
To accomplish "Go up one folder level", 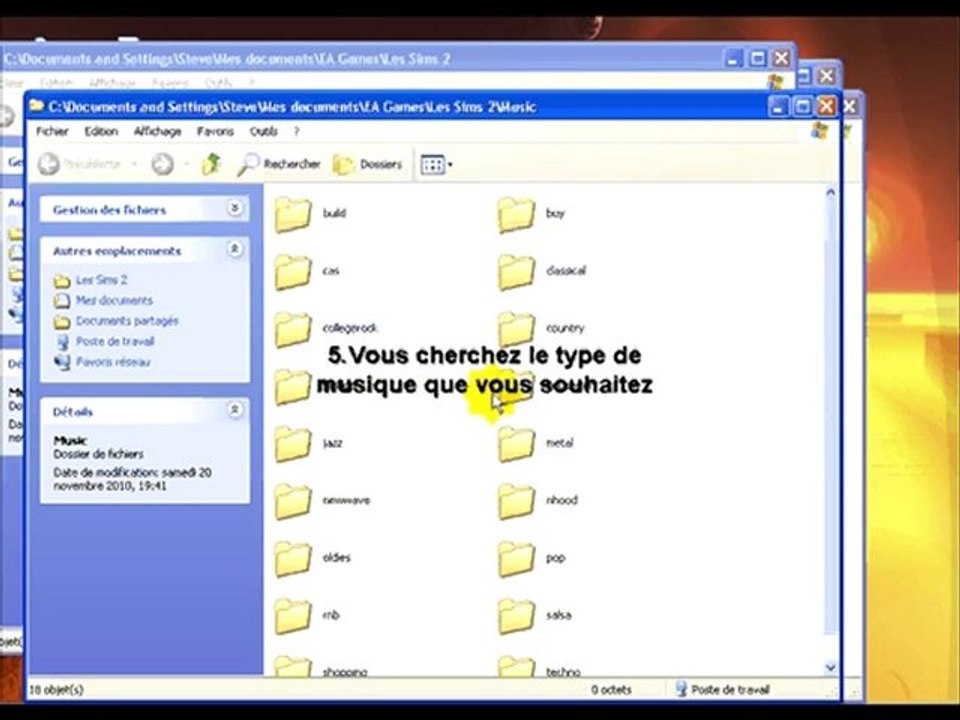I will coord(211,164).
